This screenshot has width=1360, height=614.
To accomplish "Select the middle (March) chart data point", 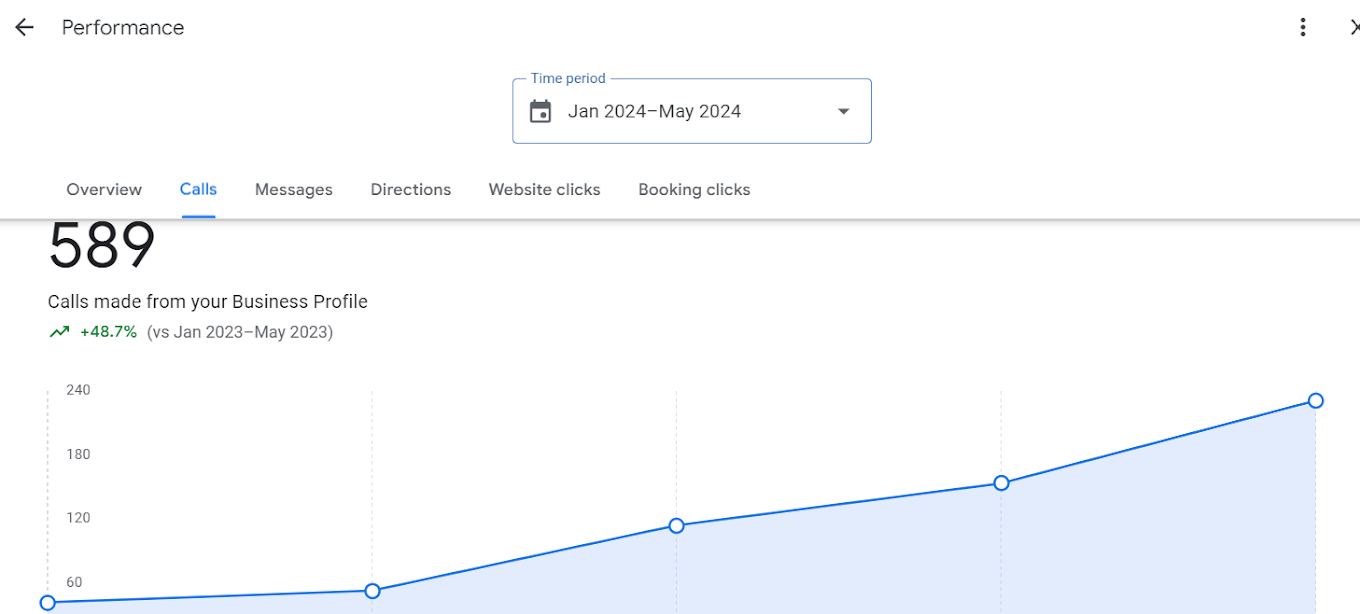I will (x=677, y=526).
